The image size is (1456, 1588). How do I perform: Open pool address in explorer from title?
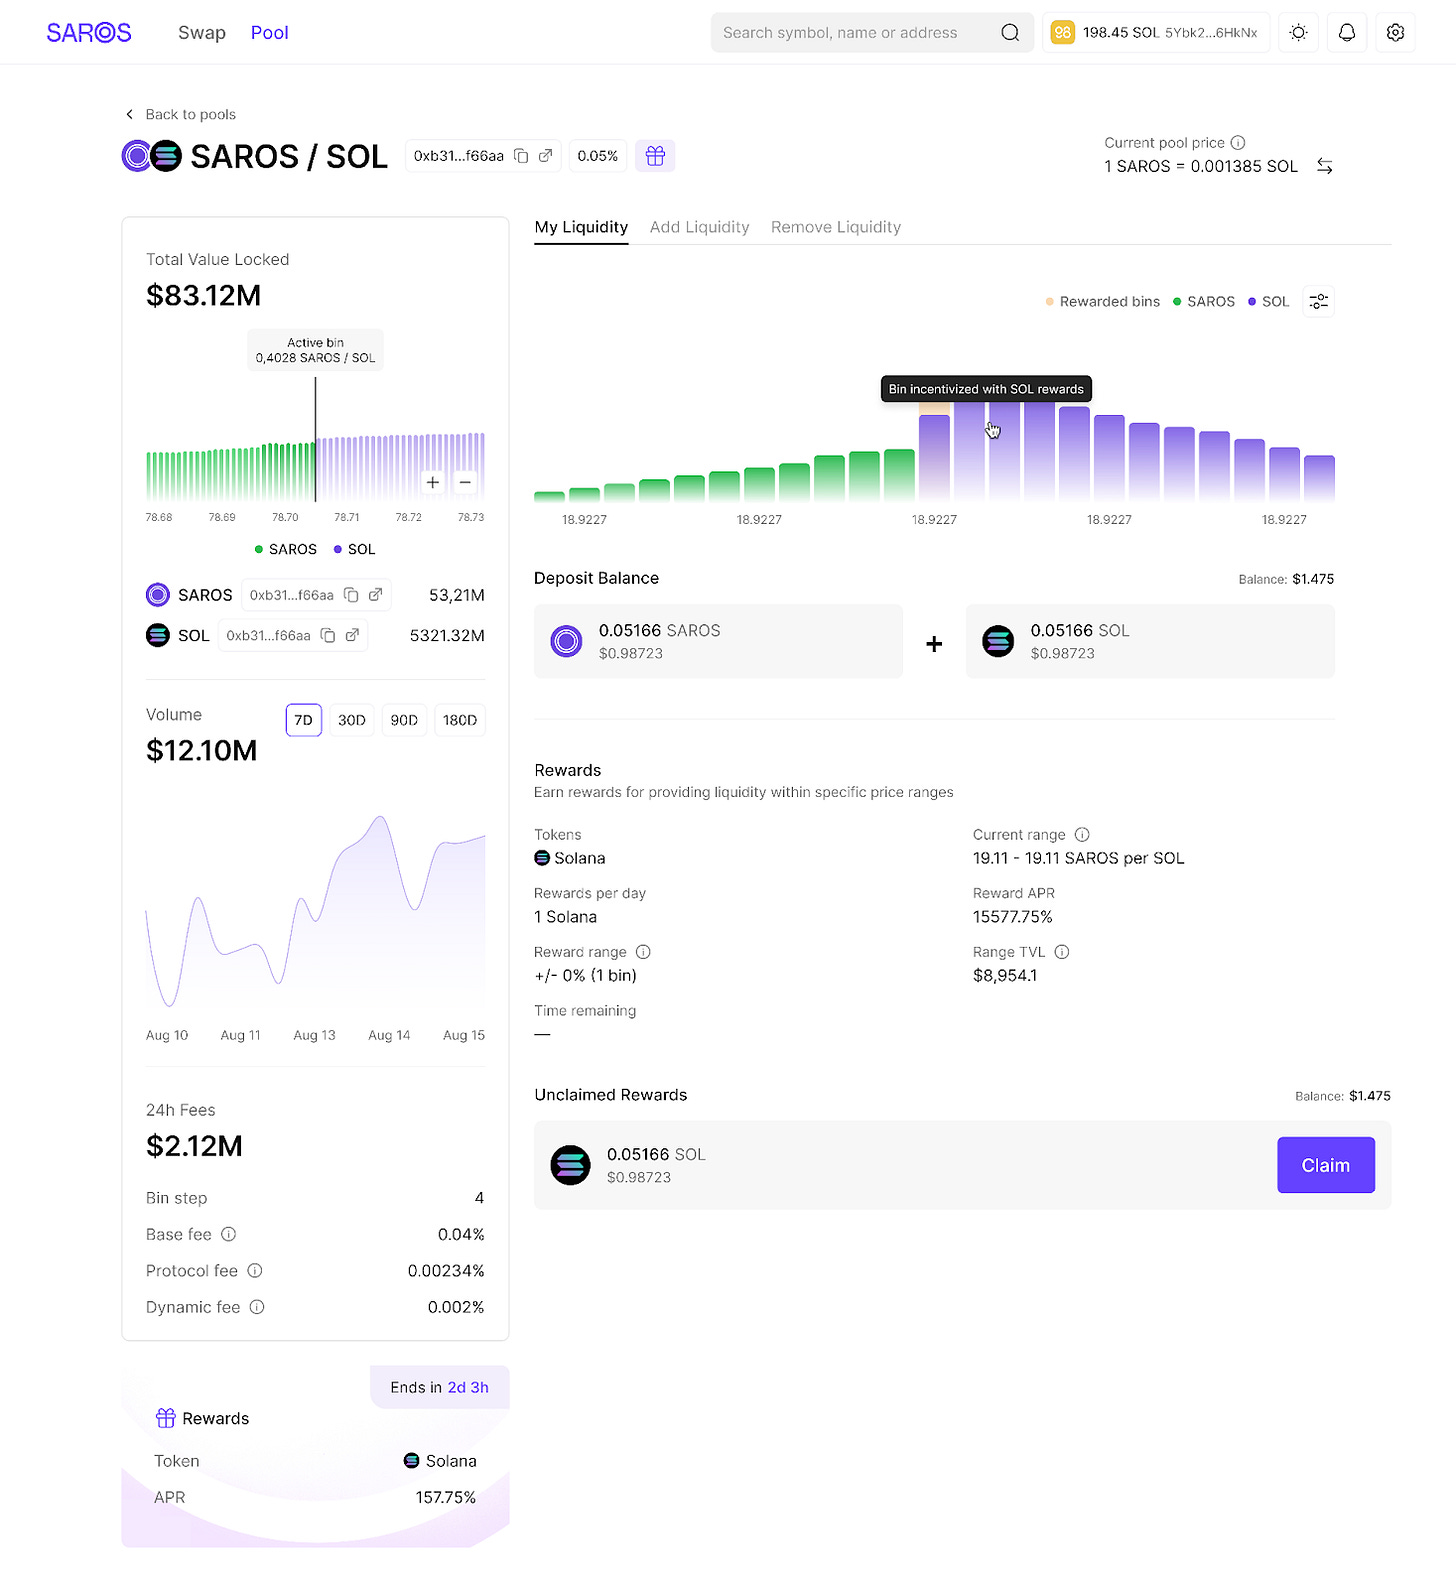[545, 156]
